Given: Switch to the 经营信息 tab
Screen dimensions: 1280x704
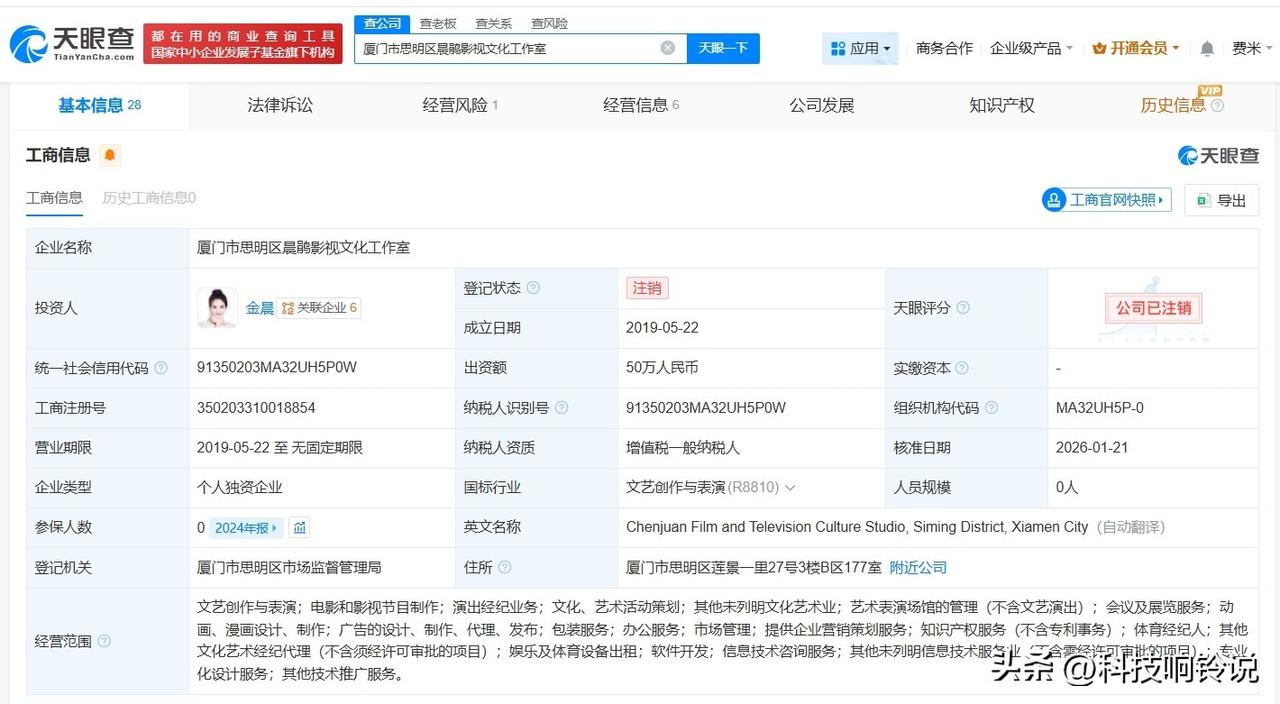Looking at the screenshot, I should [x=641, y=105].
